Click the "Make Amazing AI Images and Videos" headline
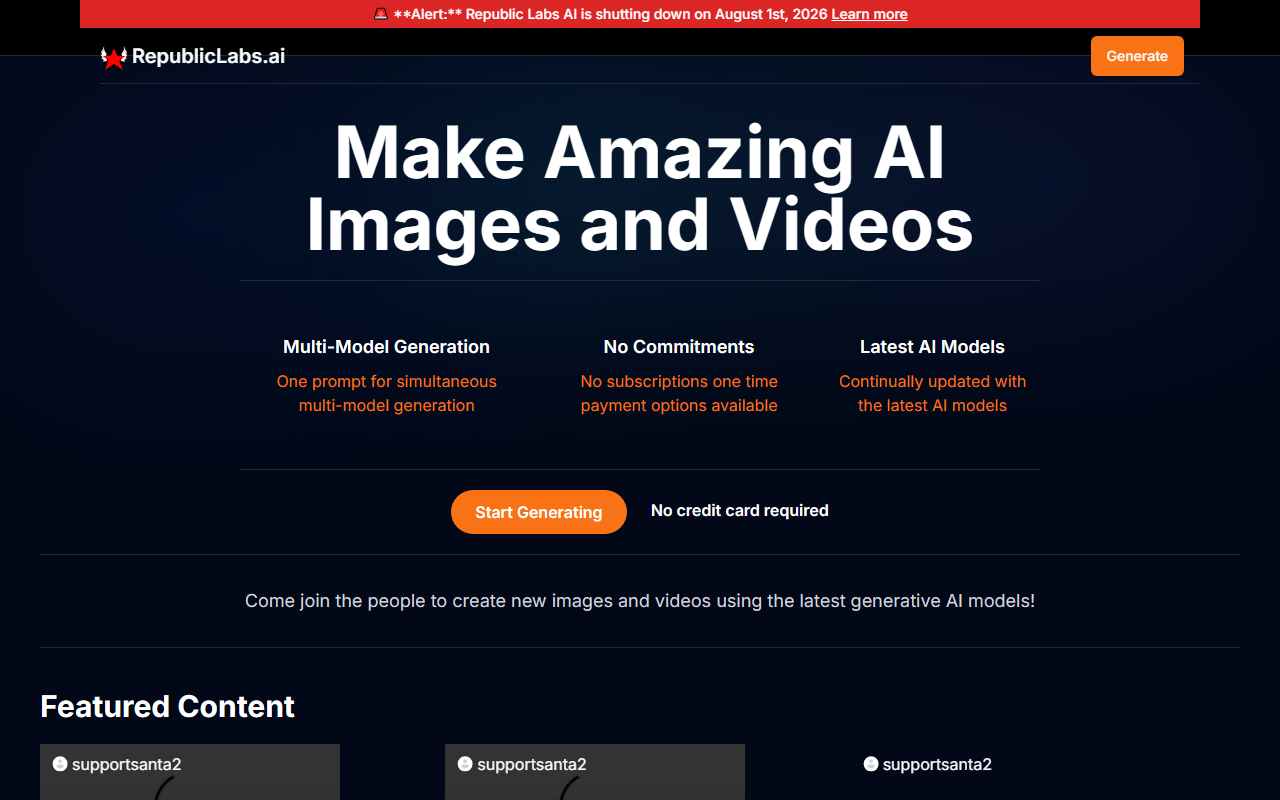 pos(640,189)
